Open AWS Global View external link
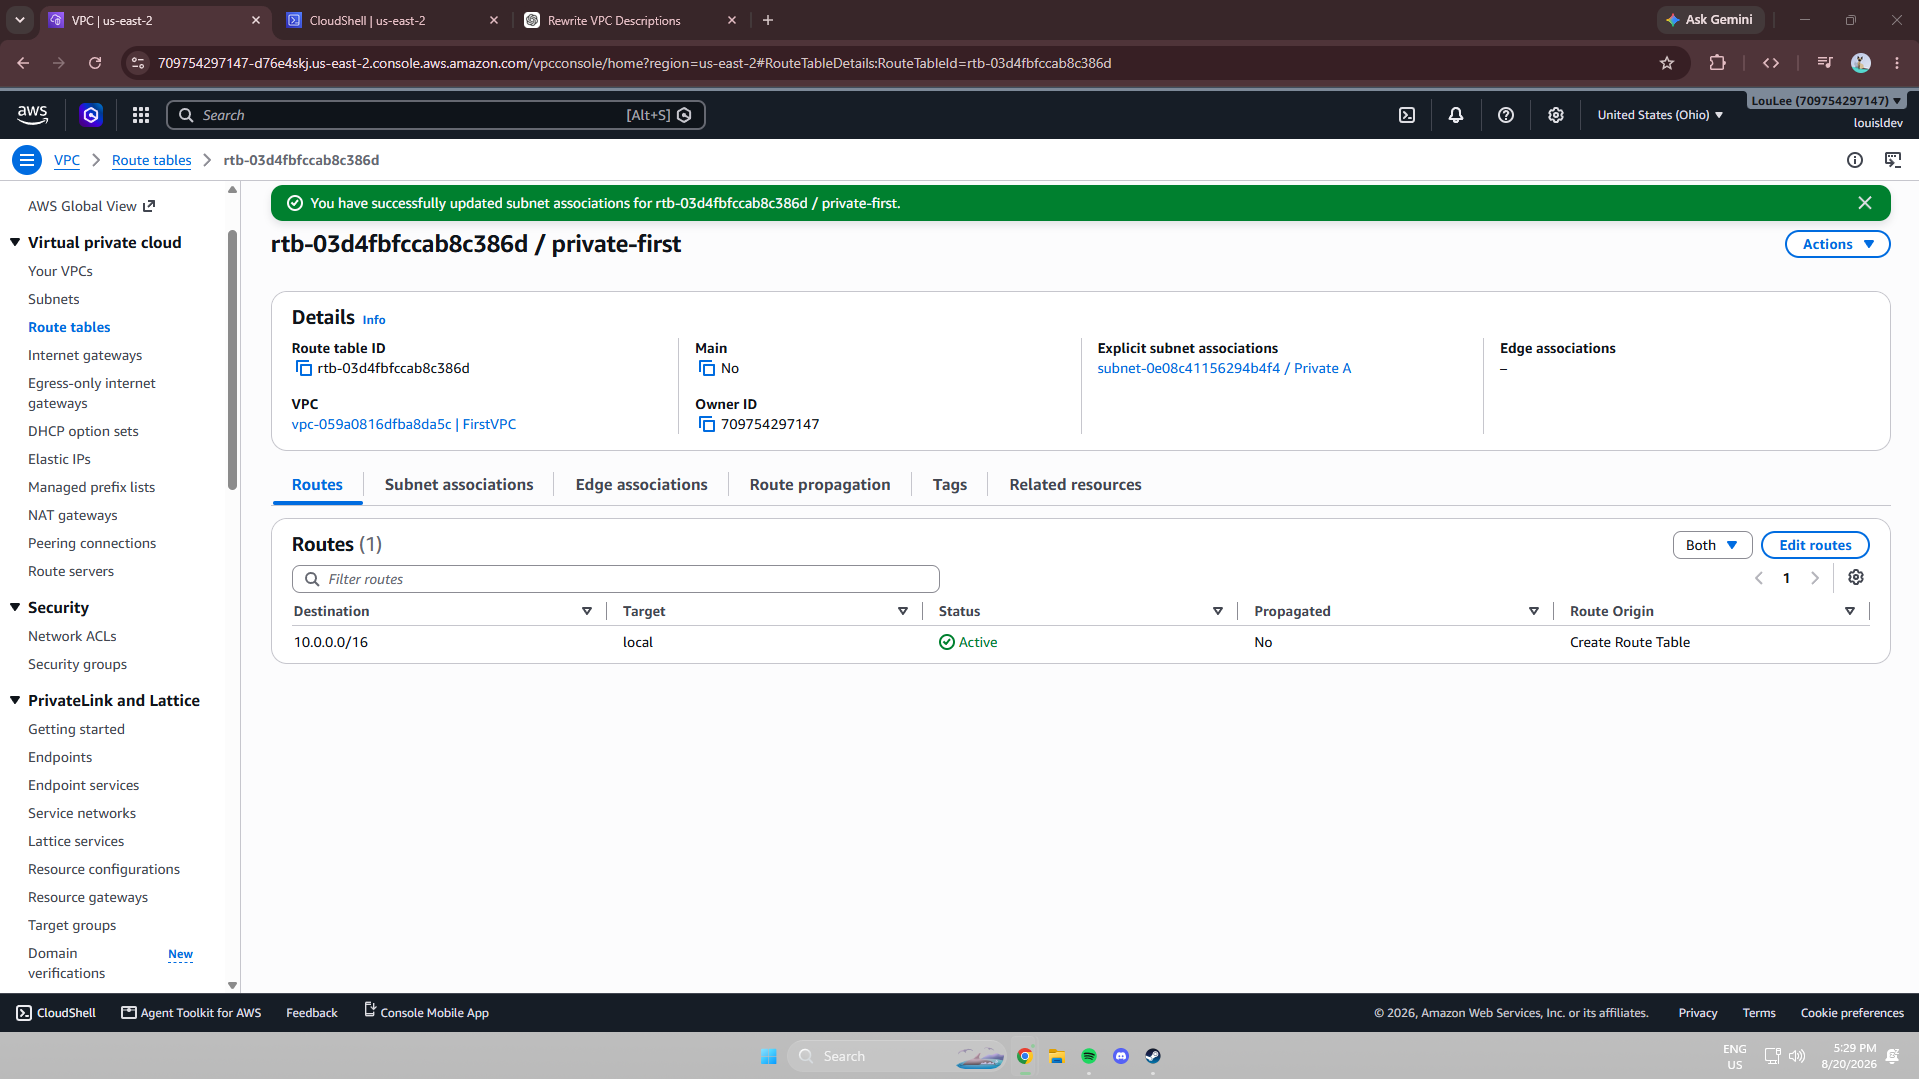The image size is (1919, 1079). pyautogui.click(x=92, y=206)
